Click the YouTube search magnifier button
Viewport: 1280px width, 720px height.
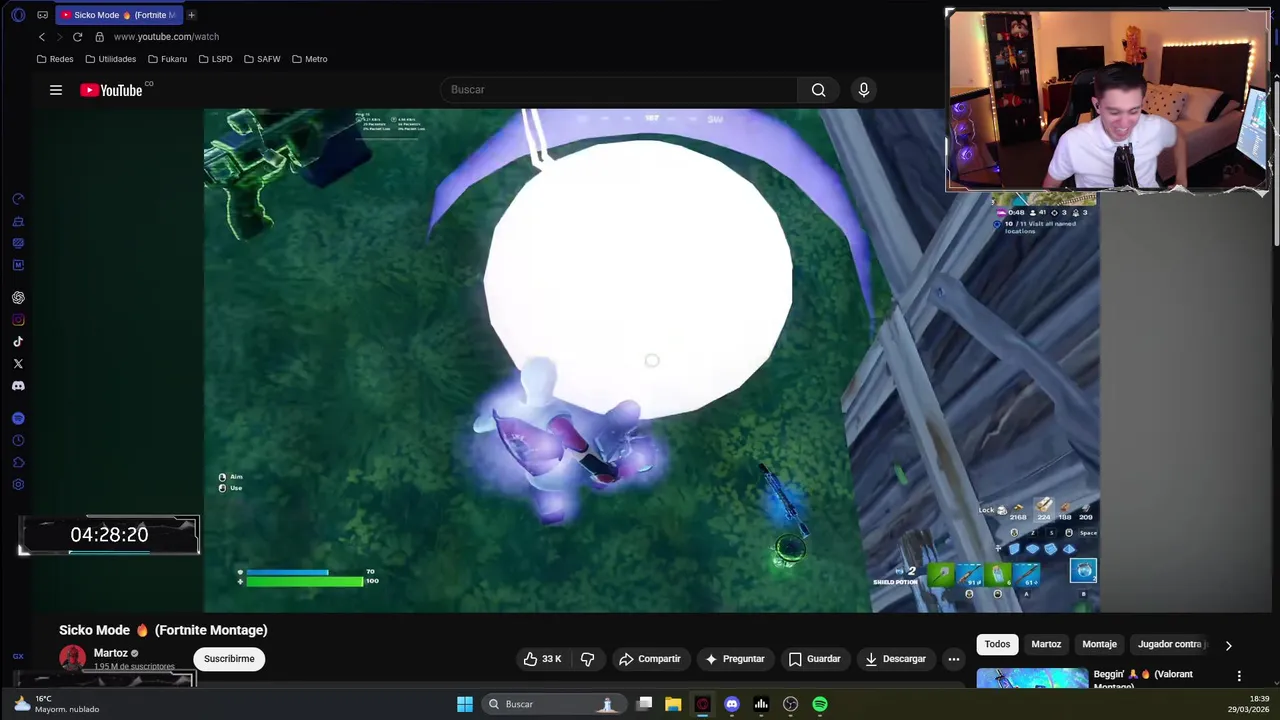click(818, 90)
